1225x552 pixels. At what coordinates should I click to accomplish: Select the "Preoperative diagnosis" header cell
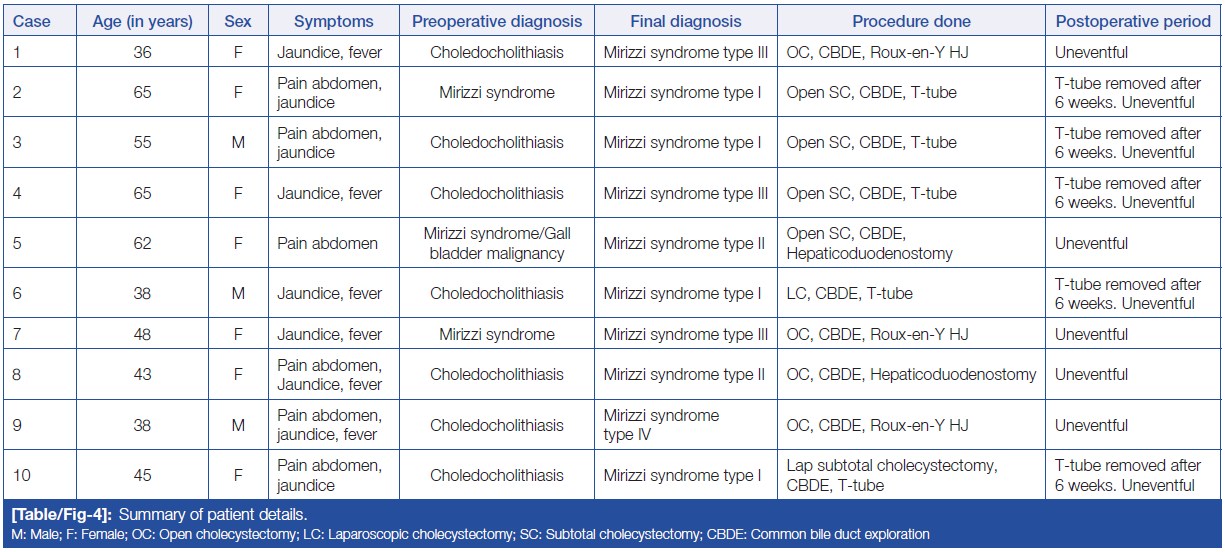point(497,21)
